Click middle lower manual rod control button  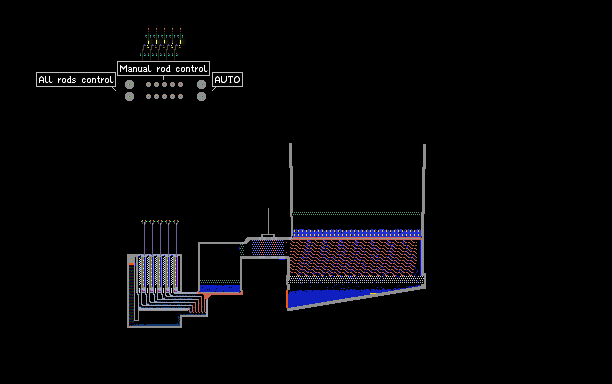point(164,96)
